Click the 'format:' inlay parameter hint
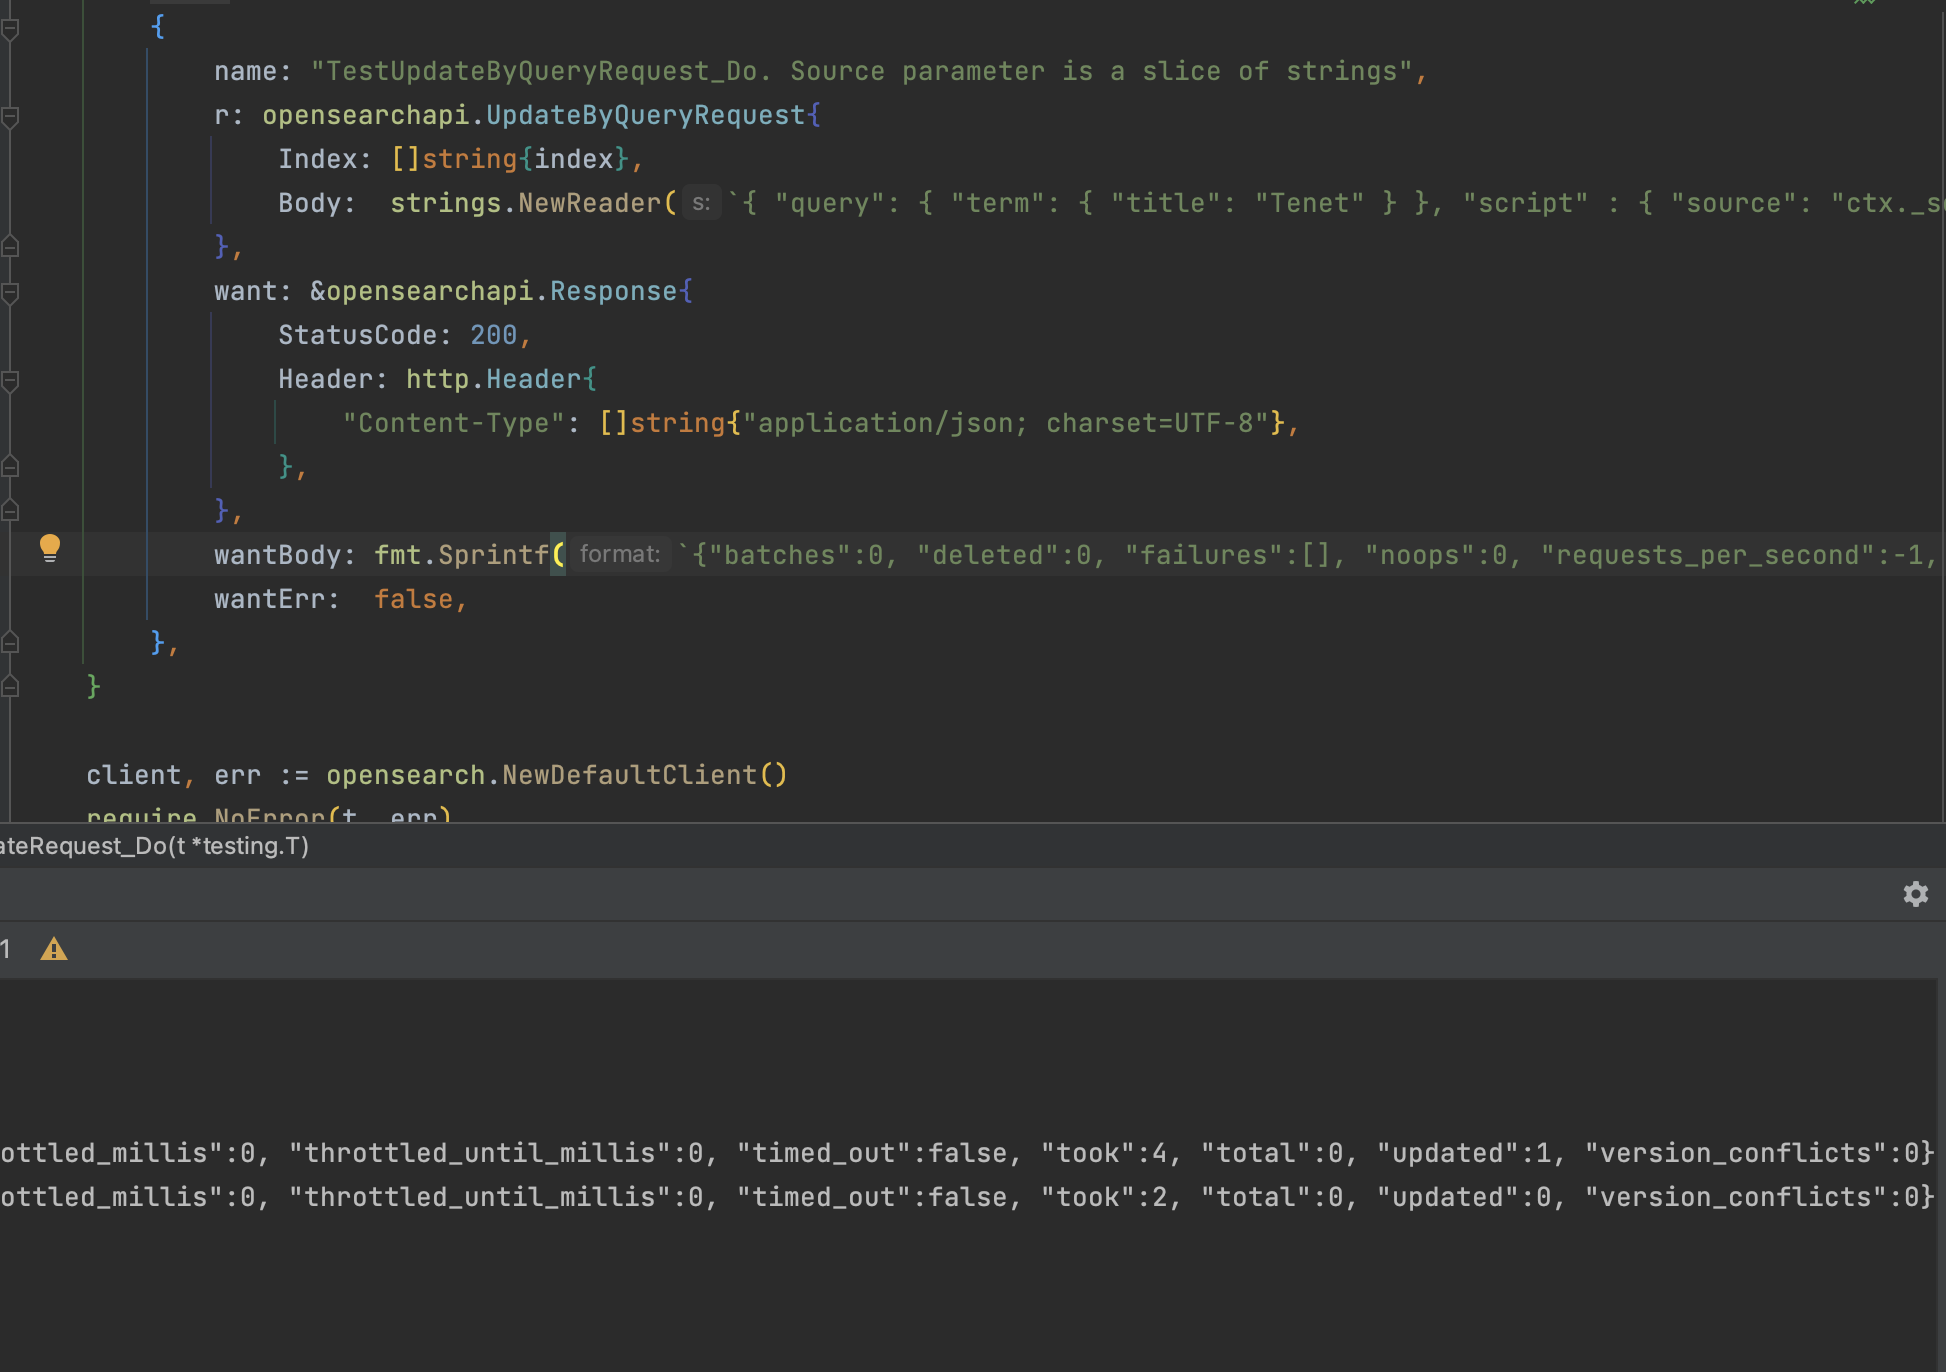Screen dimensions: 1946x1372 tap(620, 554)
